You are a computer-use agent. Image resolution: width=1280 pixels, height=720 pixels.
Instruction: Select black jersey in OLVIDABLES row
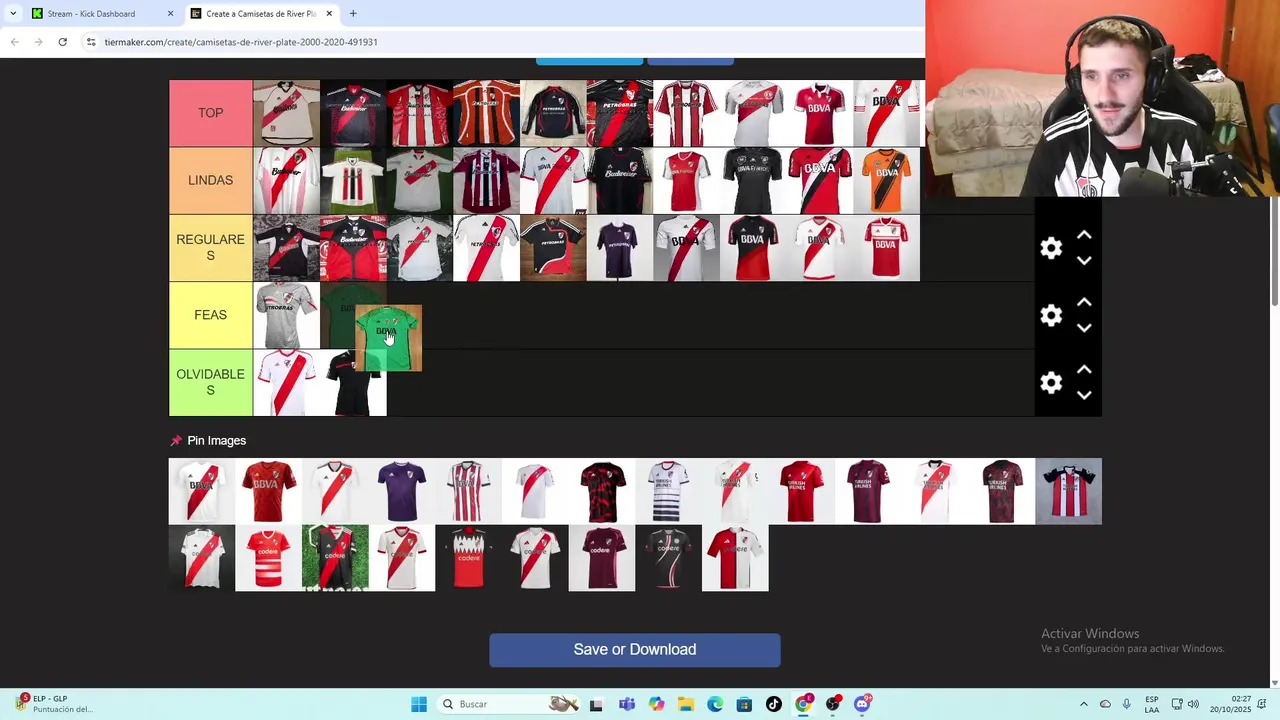[x=353, y=385]
